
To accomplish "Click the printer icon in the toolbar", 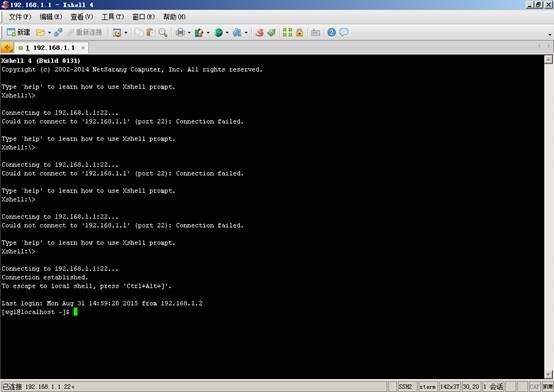I will (x=180, y=33).
